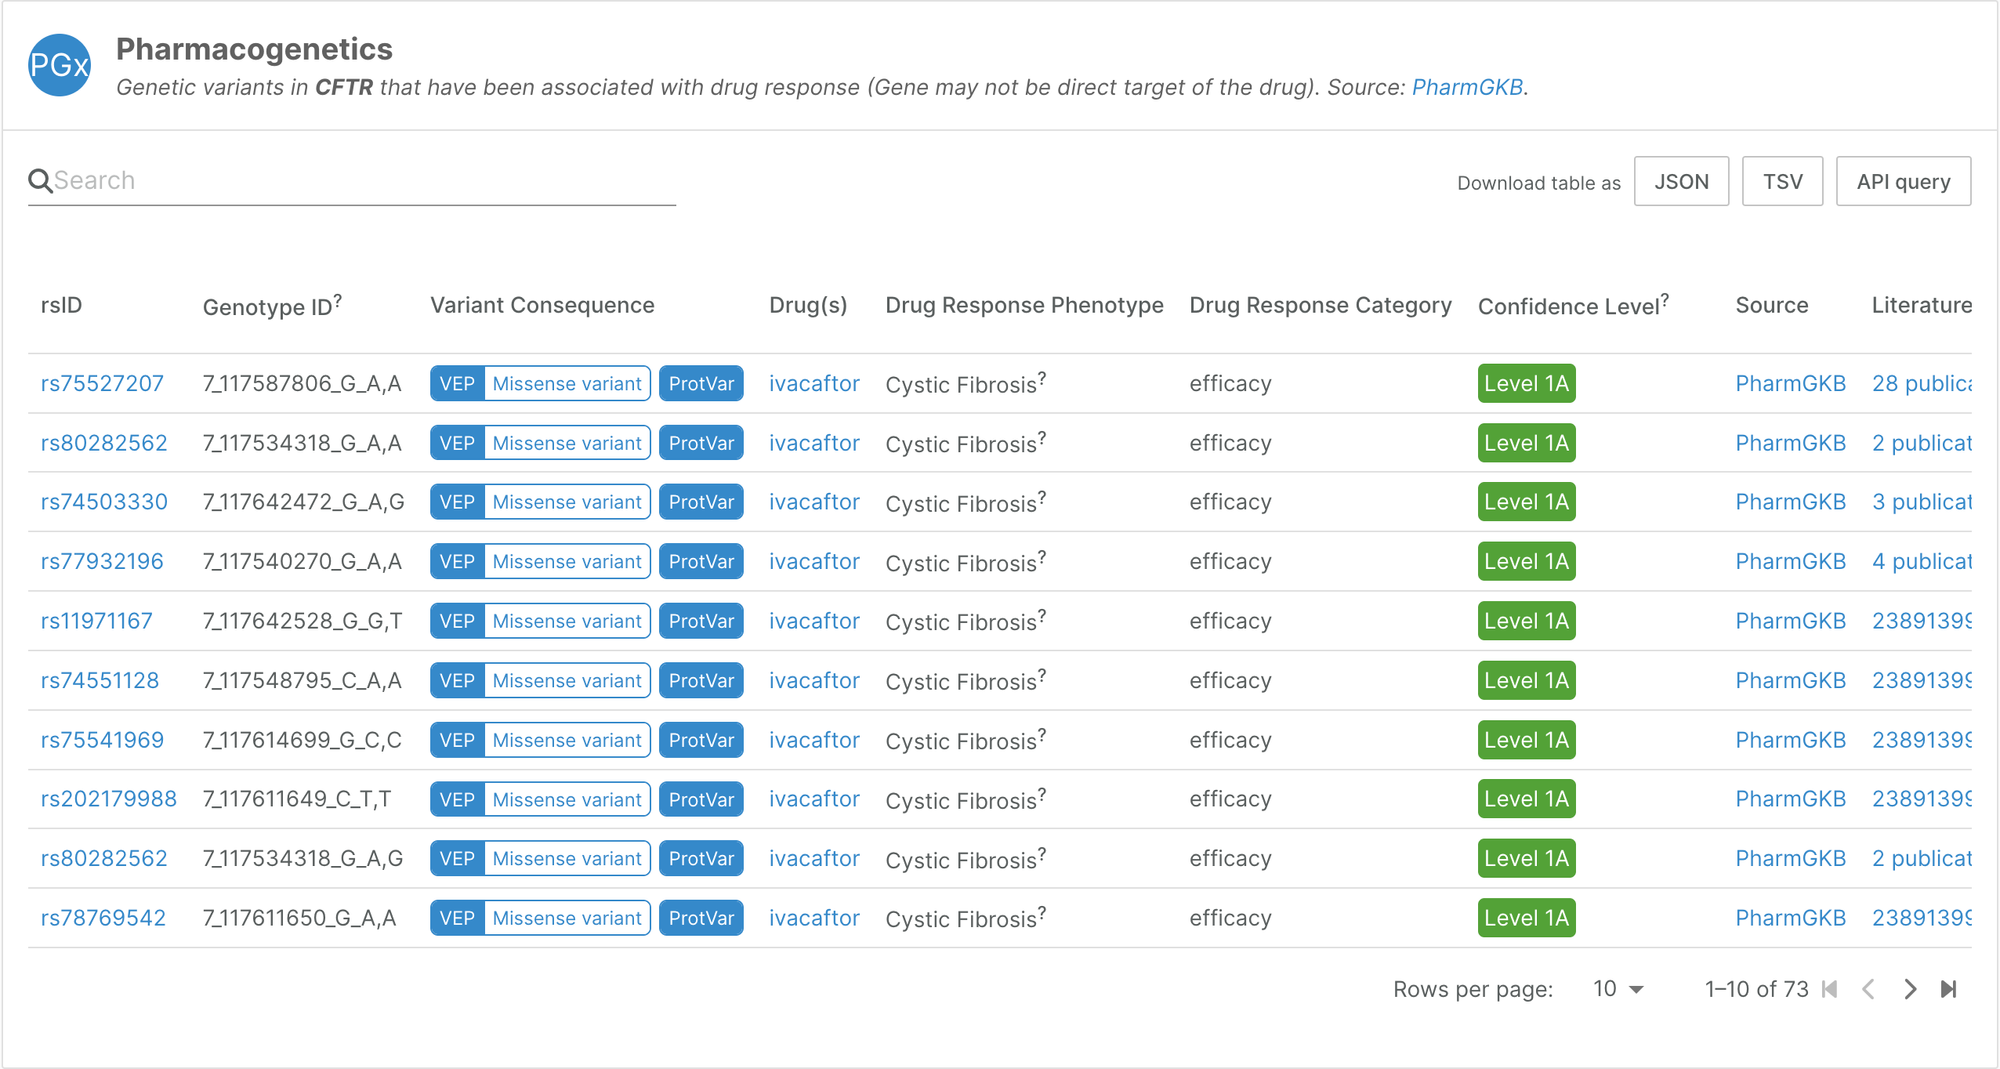The image size is (2000, 1069).
Task: Go to the next page of results
Action: pos(1910,989)
